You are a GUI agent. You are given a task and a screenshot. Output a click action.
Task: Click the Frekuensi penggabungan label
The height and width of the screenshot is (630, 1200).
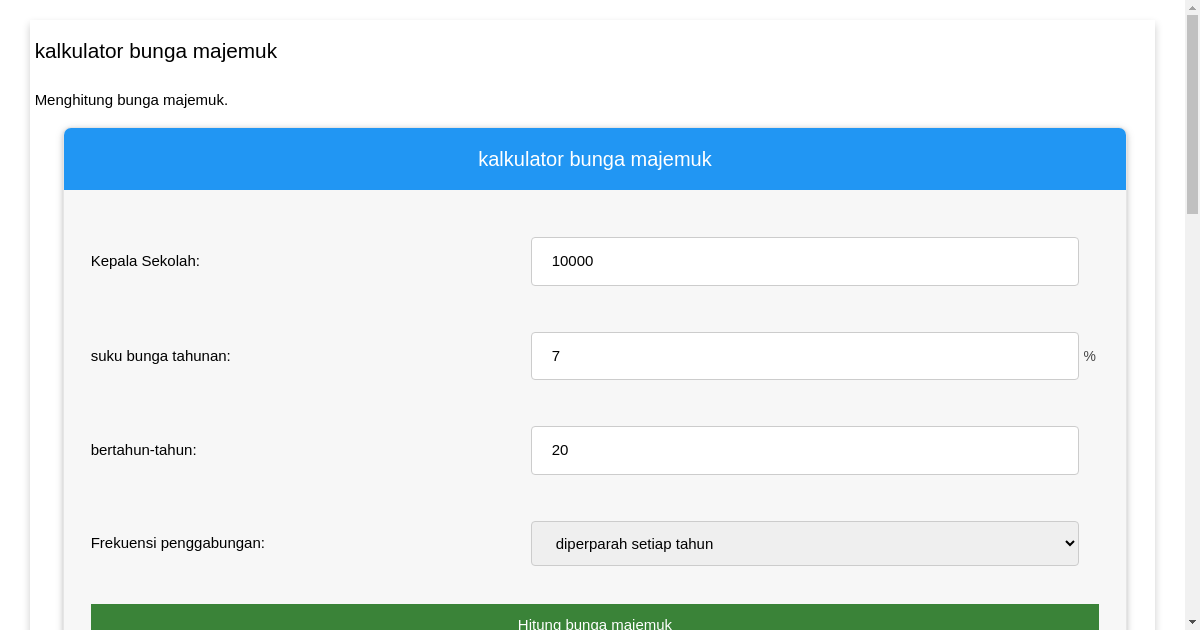click(x=177, y=543)
